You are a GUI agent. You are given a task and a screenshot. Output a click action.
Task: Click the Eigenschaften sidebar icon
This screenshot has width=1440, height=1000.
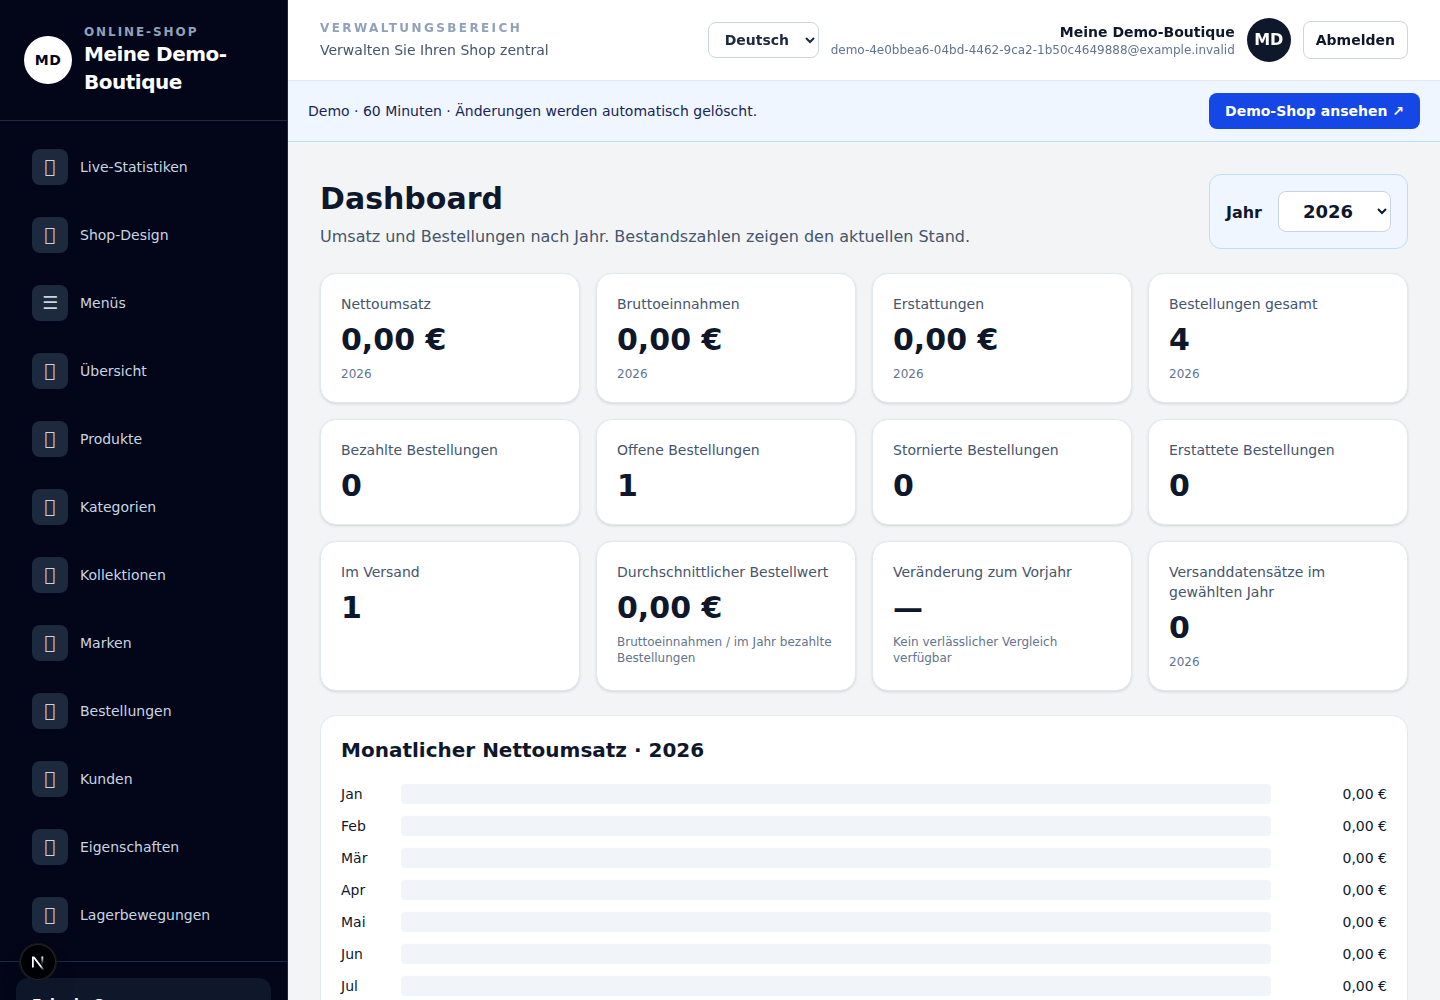click(x=50, y=847)
